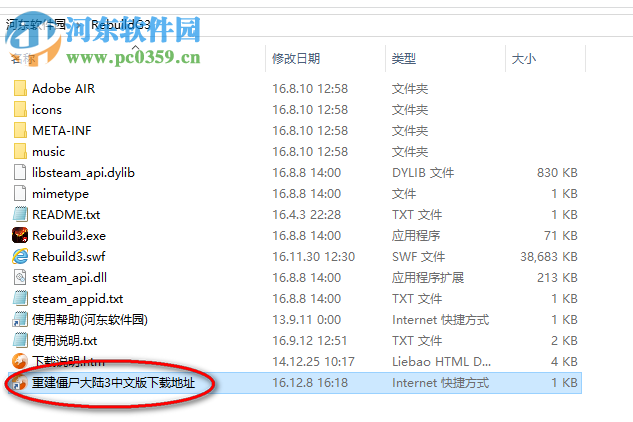
Task: Select the 重建僵尸大陆3中文版下载地址 file name
Action: pos(113,382)
